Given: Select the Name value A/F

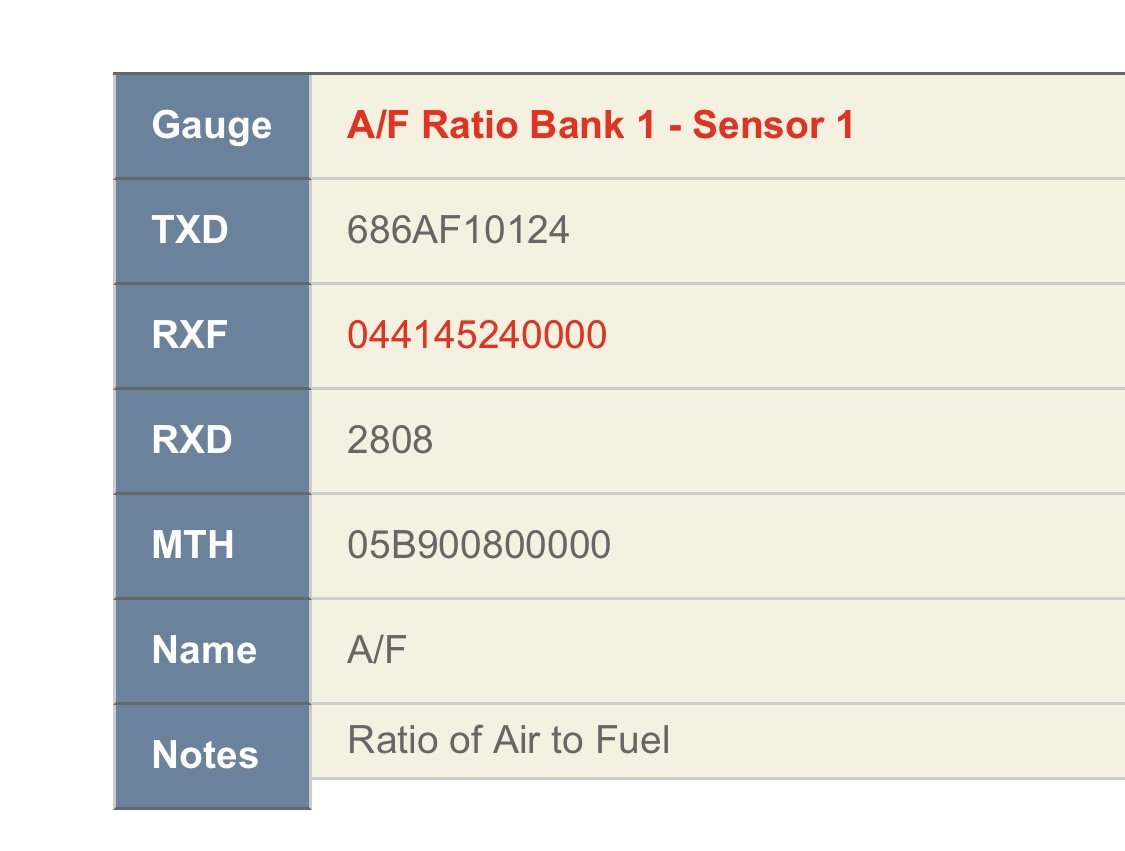Looking at the screenshot, I should 377,649.
